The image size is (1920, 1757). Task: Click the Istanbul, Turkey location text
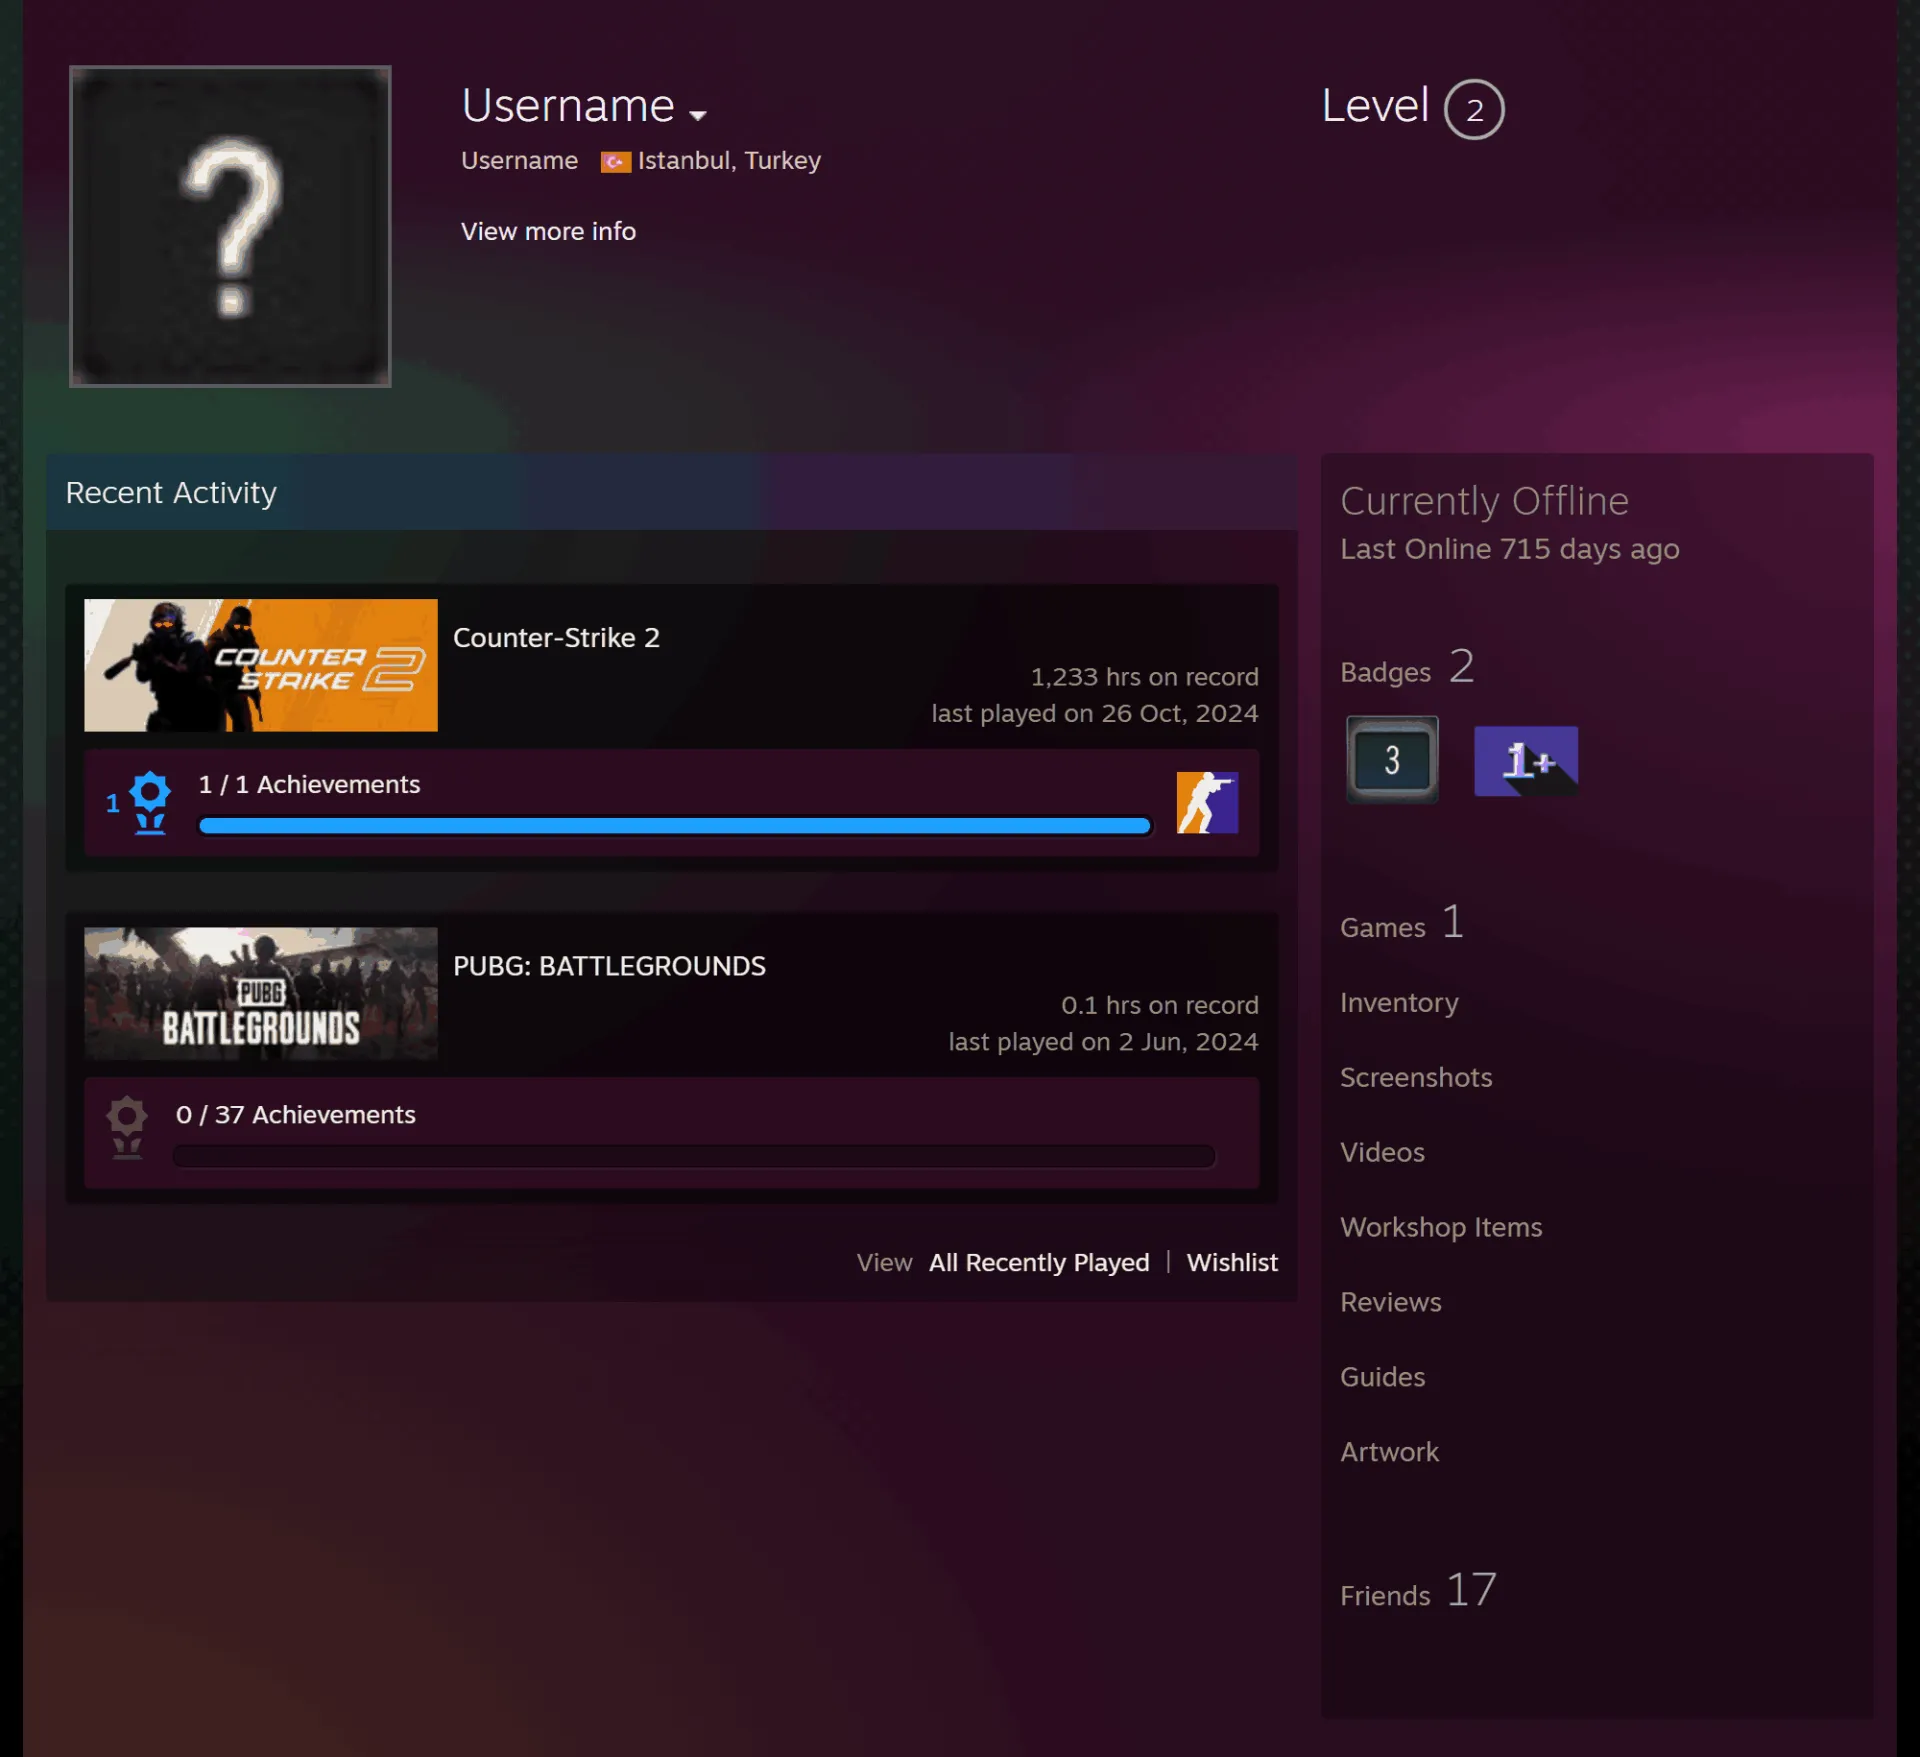point(729,161)
